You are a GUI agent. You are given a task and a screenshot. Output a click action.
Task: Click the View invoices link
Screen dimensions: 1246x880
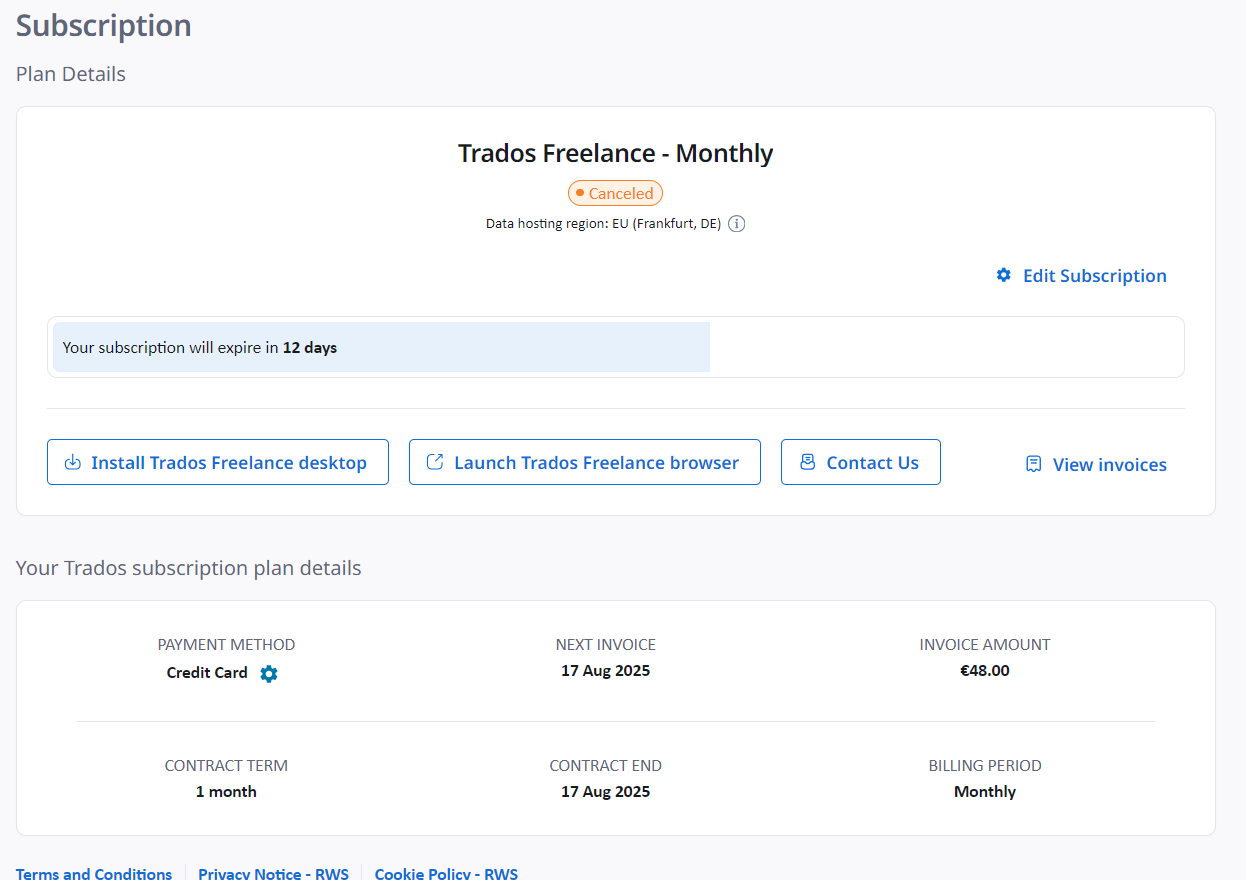click(1109, 464)
